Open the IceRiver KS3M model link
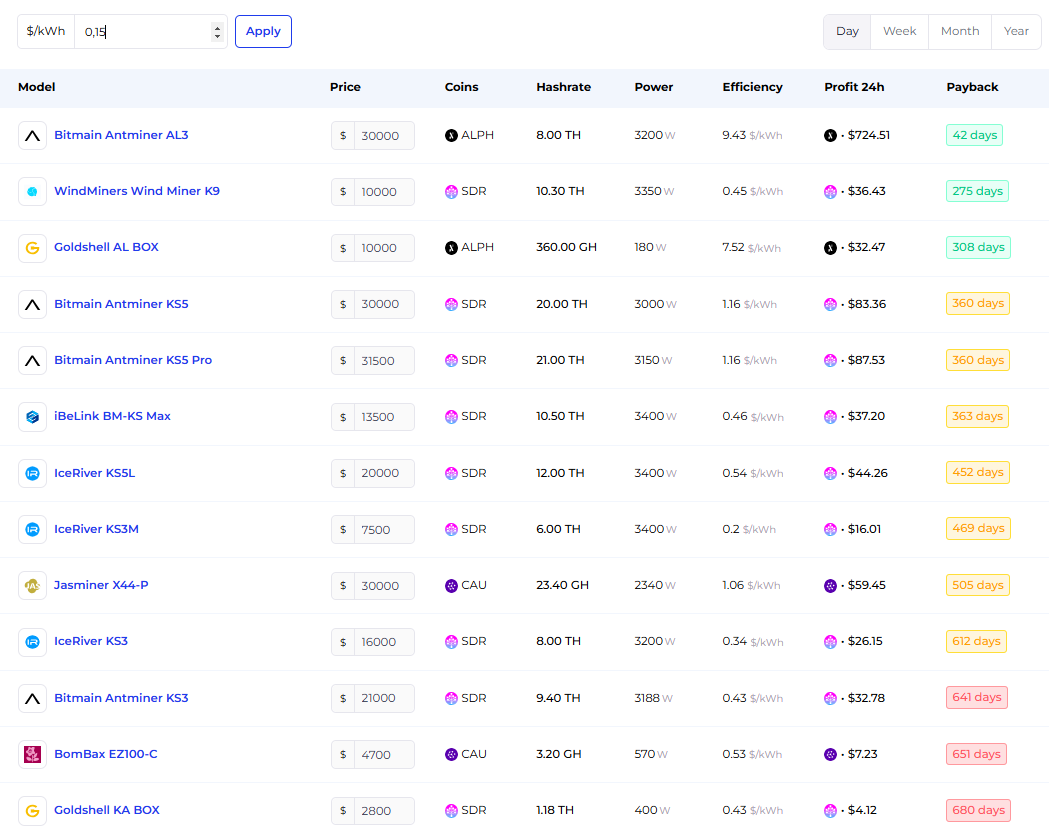 click(x=96, y=529)
